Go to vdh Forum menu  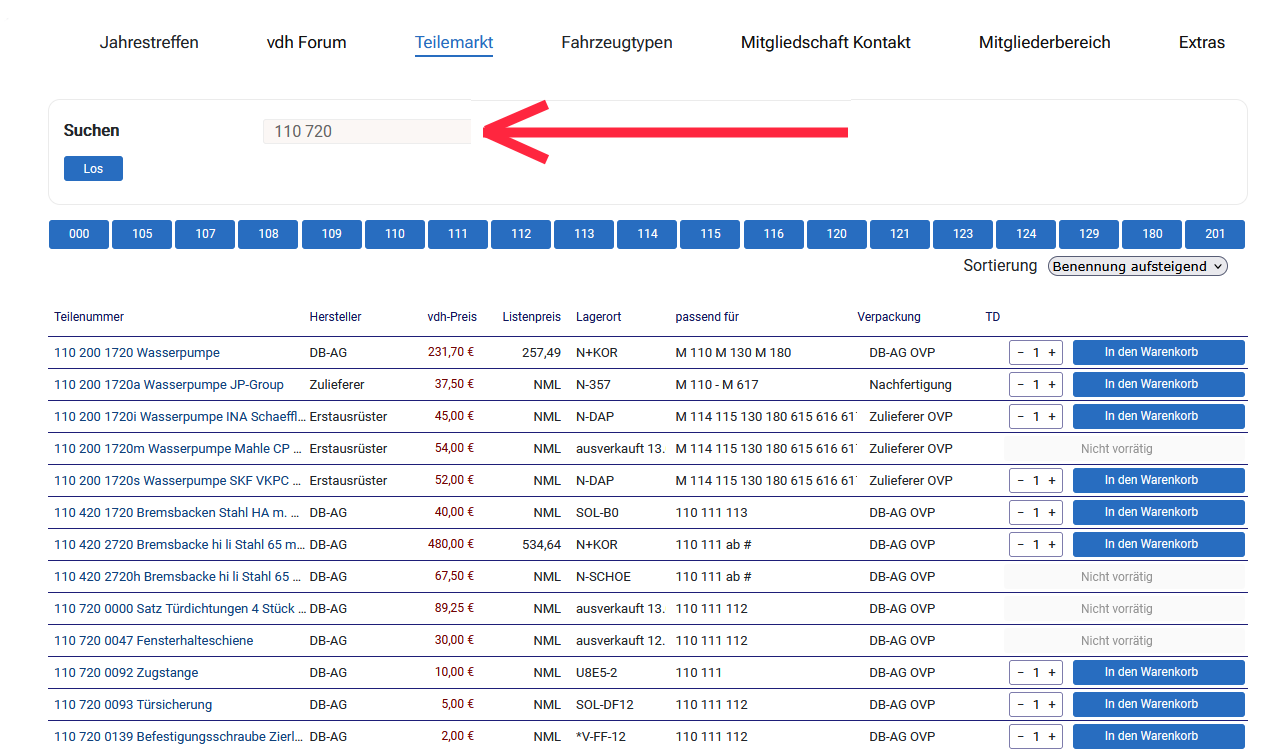click(x=306, y=42)
